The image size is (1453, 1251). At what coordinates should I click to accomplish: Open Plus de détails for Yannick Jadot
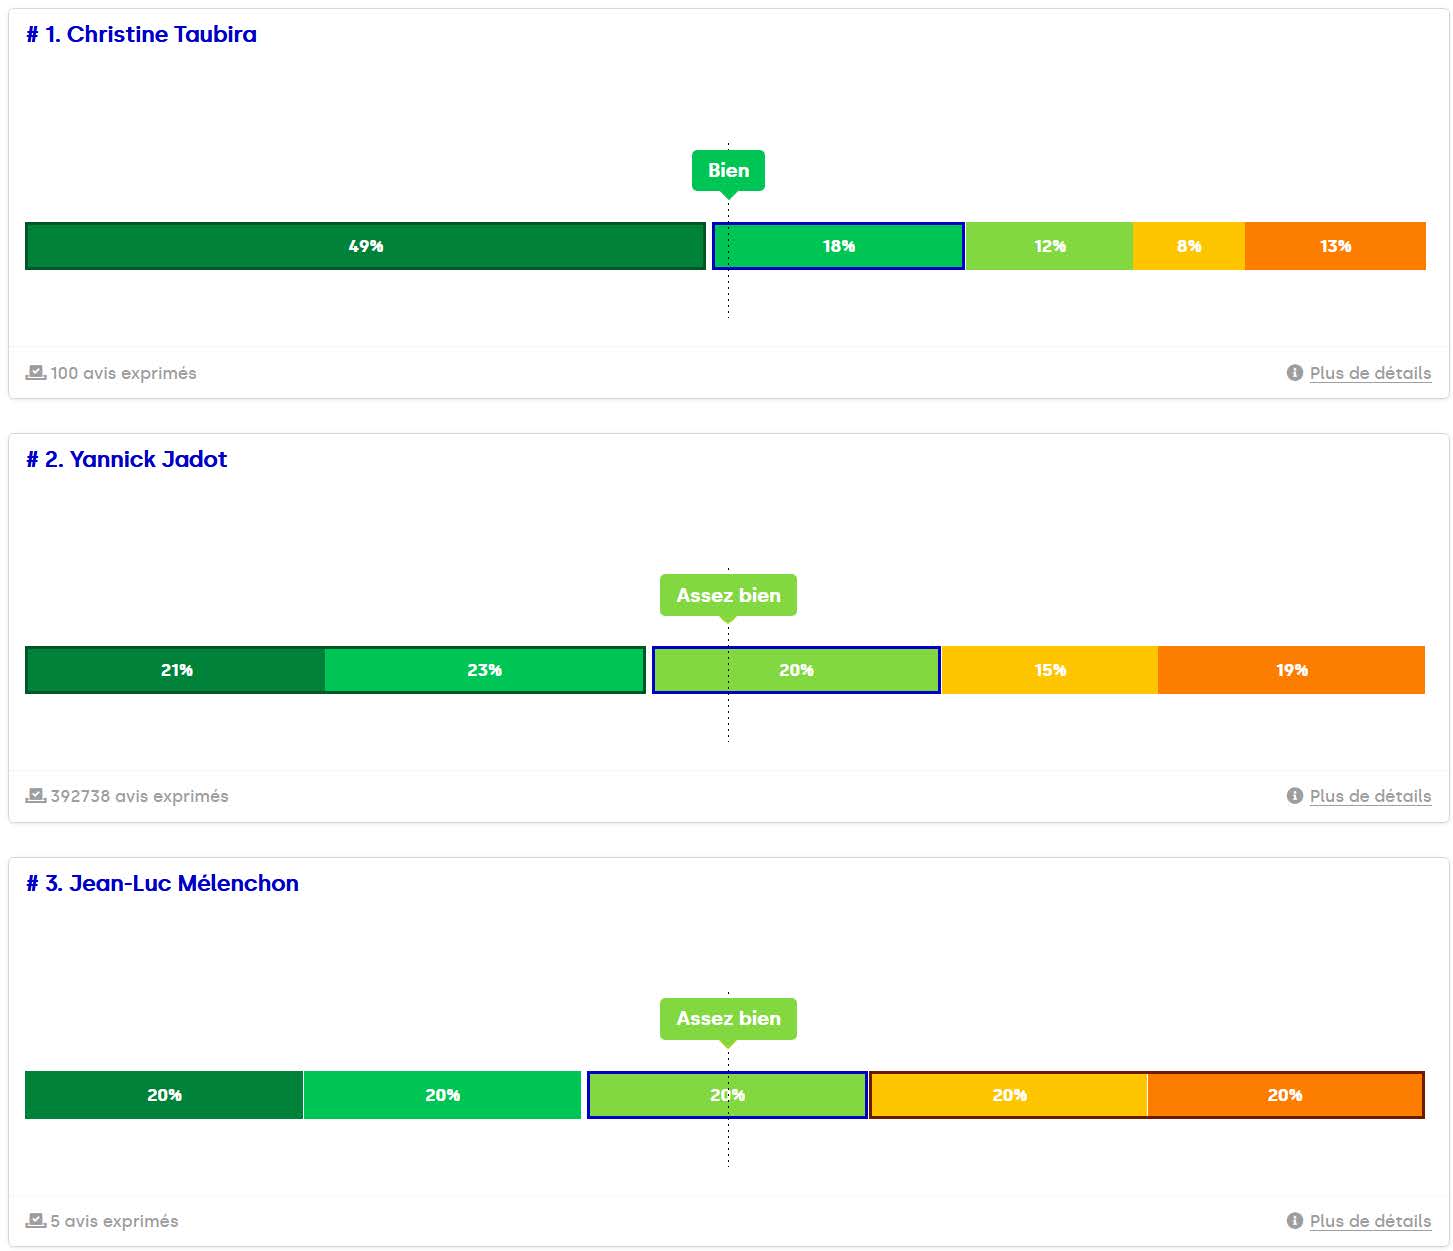pos(1370,796)
